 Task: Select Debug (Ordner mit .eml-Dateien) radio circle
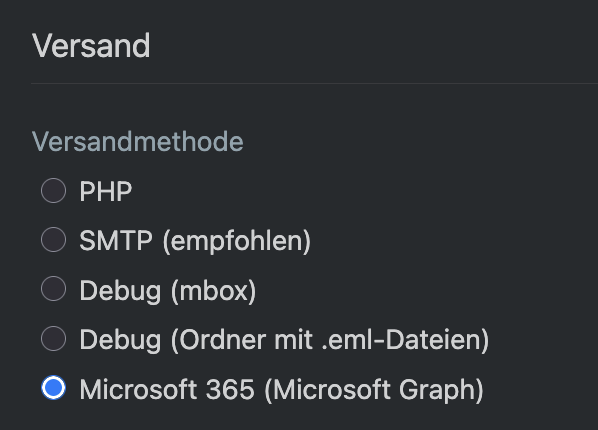[53, 338]
